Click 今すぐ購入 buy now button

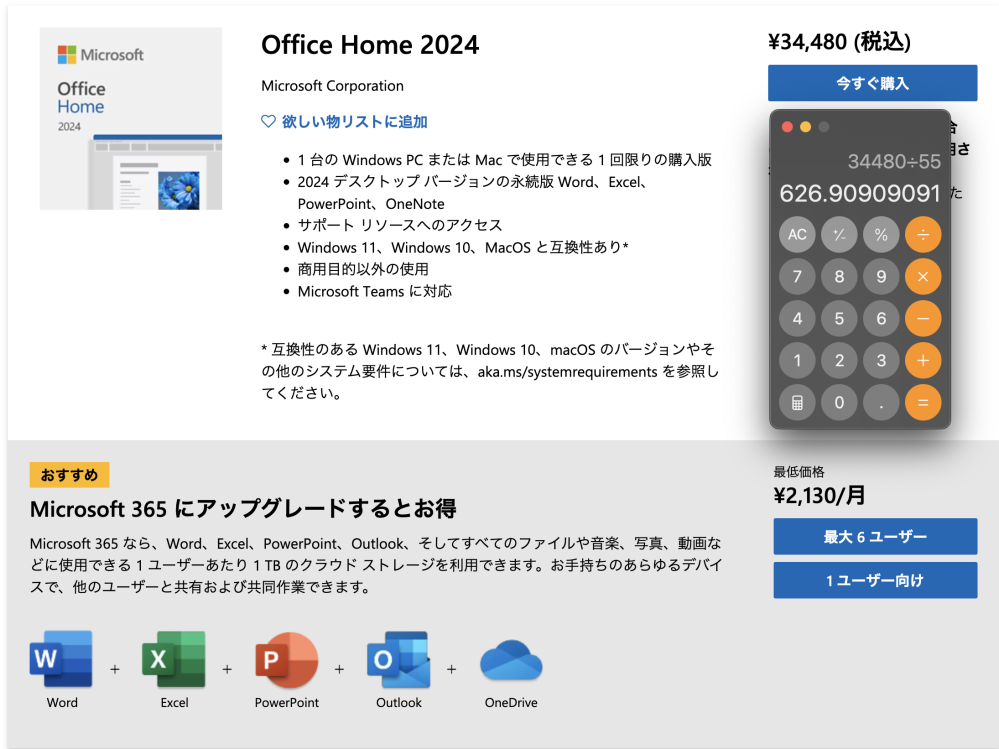[x=872, y=83]
